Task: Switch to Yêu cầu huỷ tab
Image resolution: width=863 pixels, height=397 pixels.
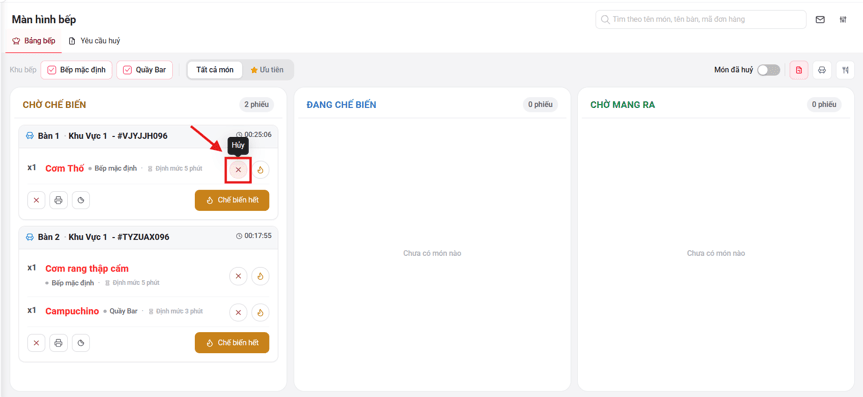Action: [94, 41]
